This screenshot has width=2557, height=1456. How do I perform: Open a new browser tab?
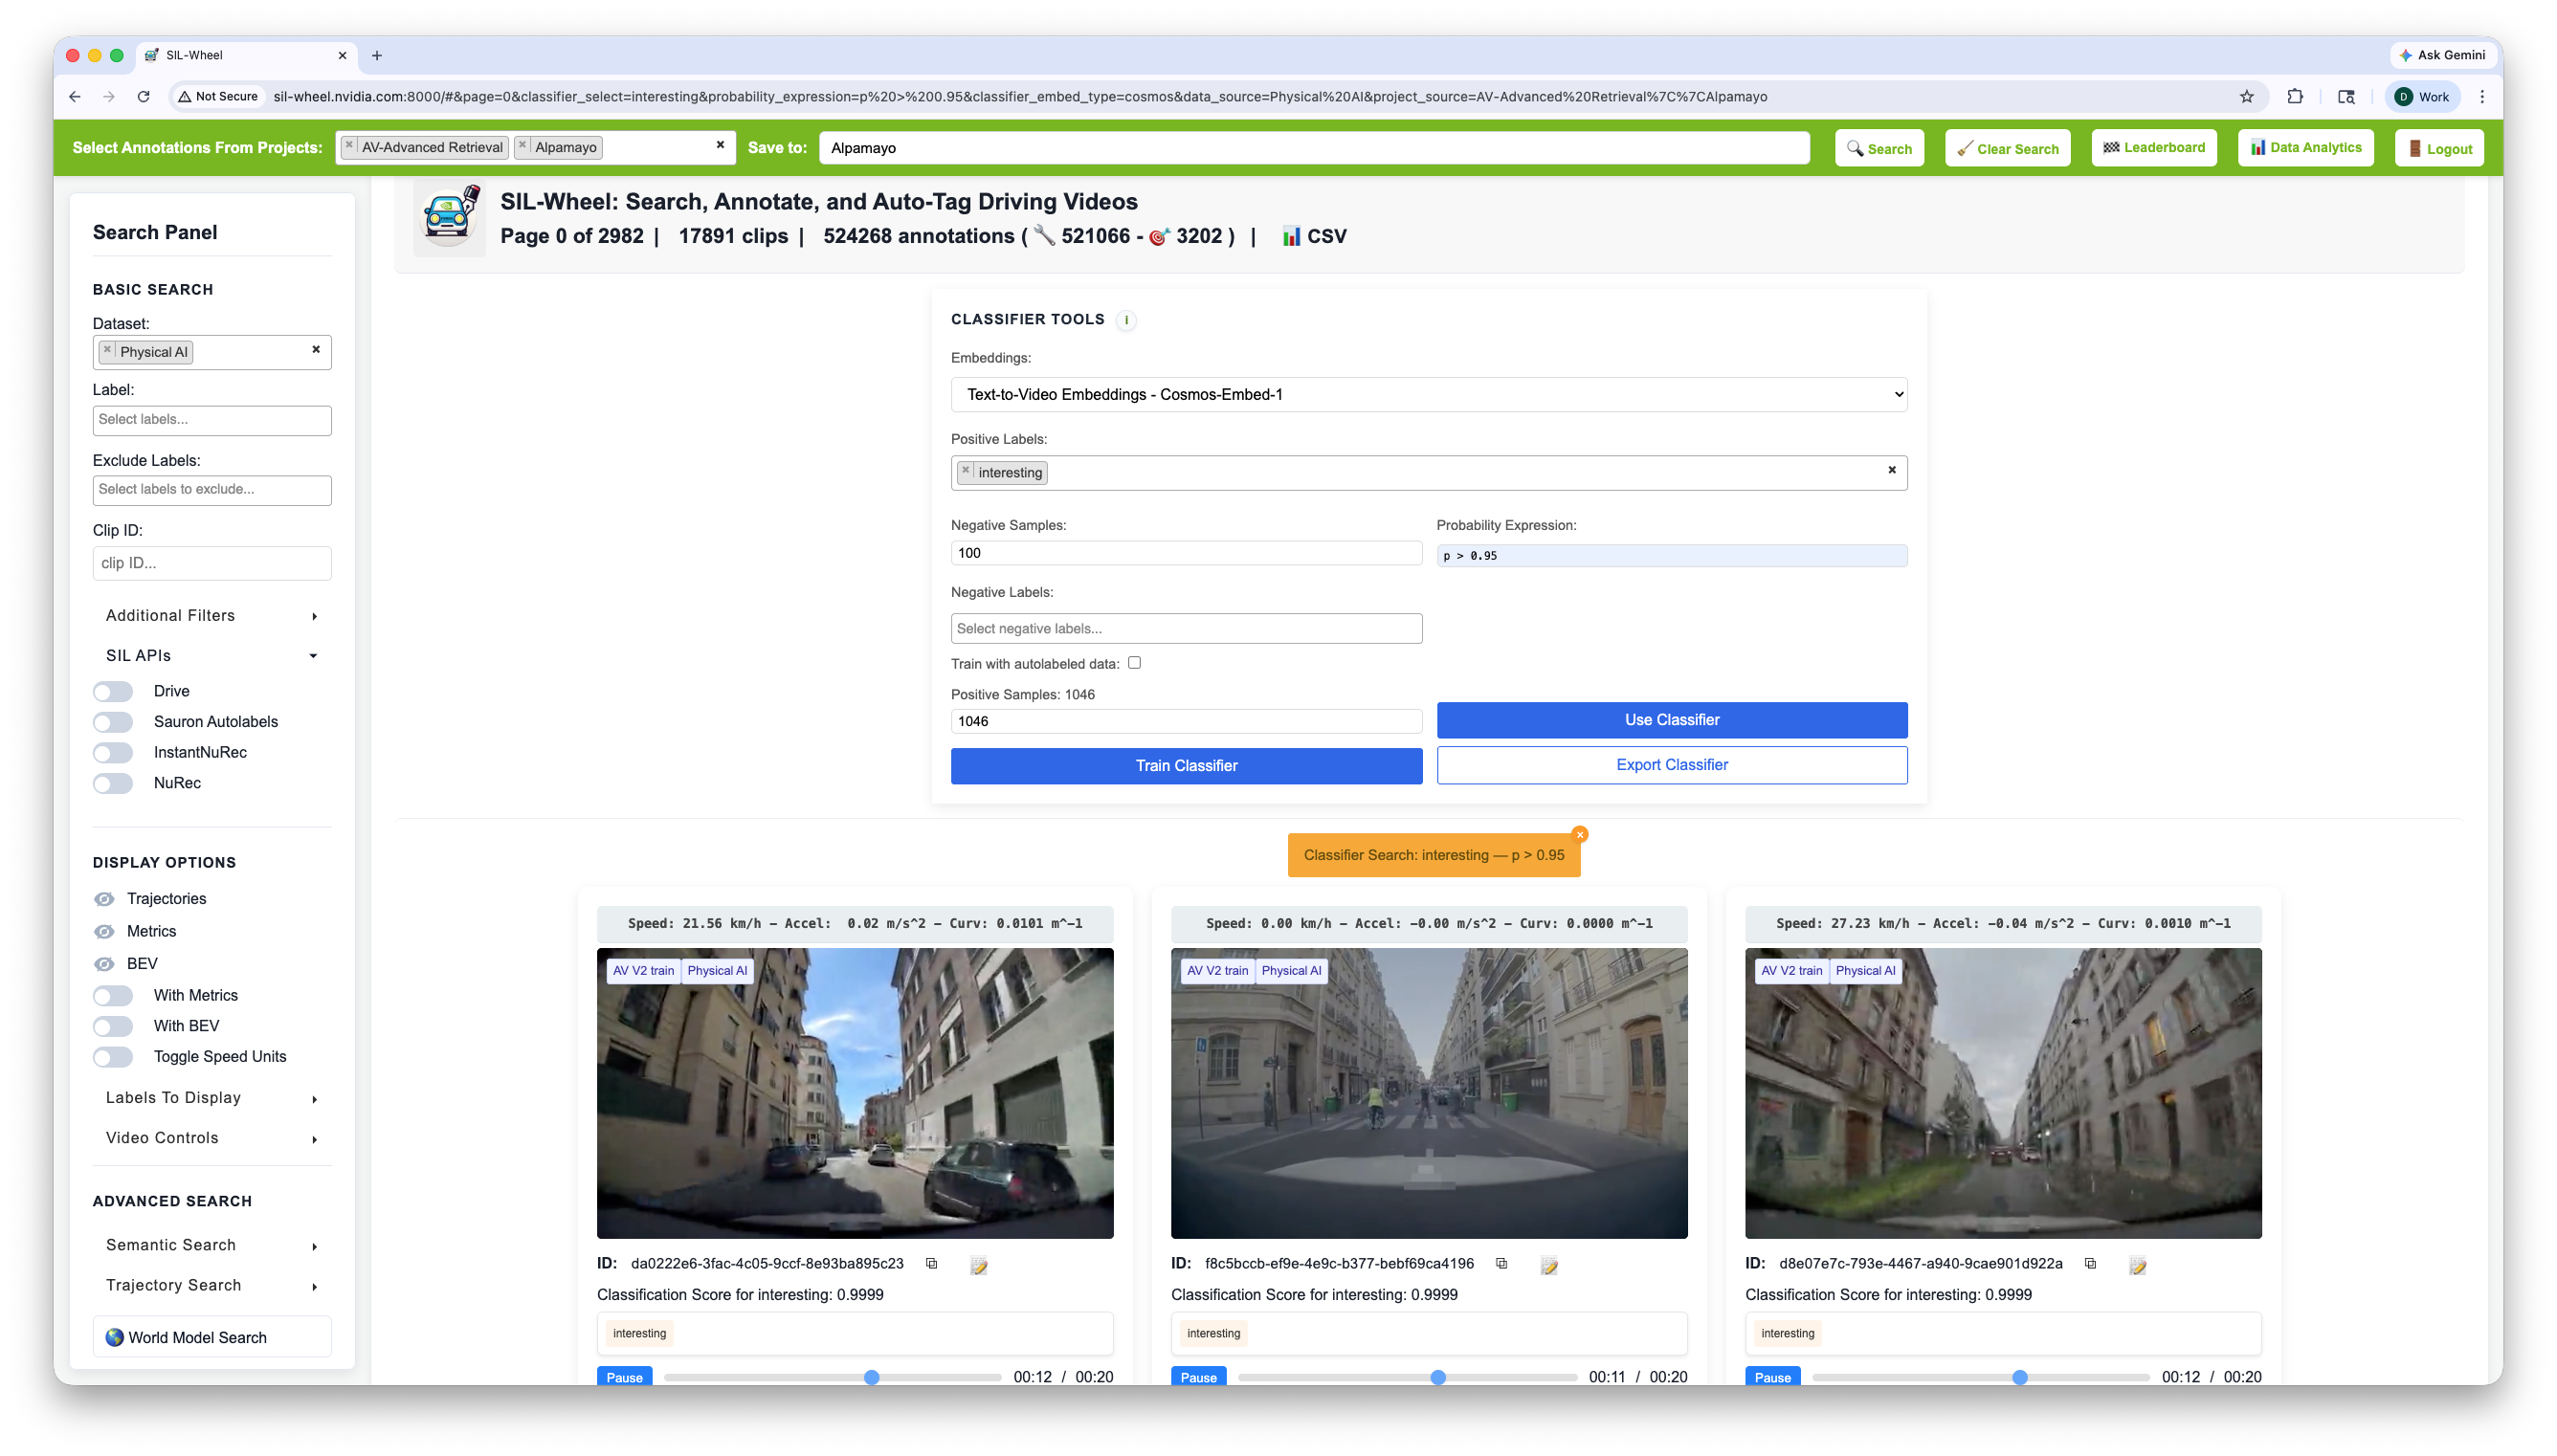[x=377, y=56]
